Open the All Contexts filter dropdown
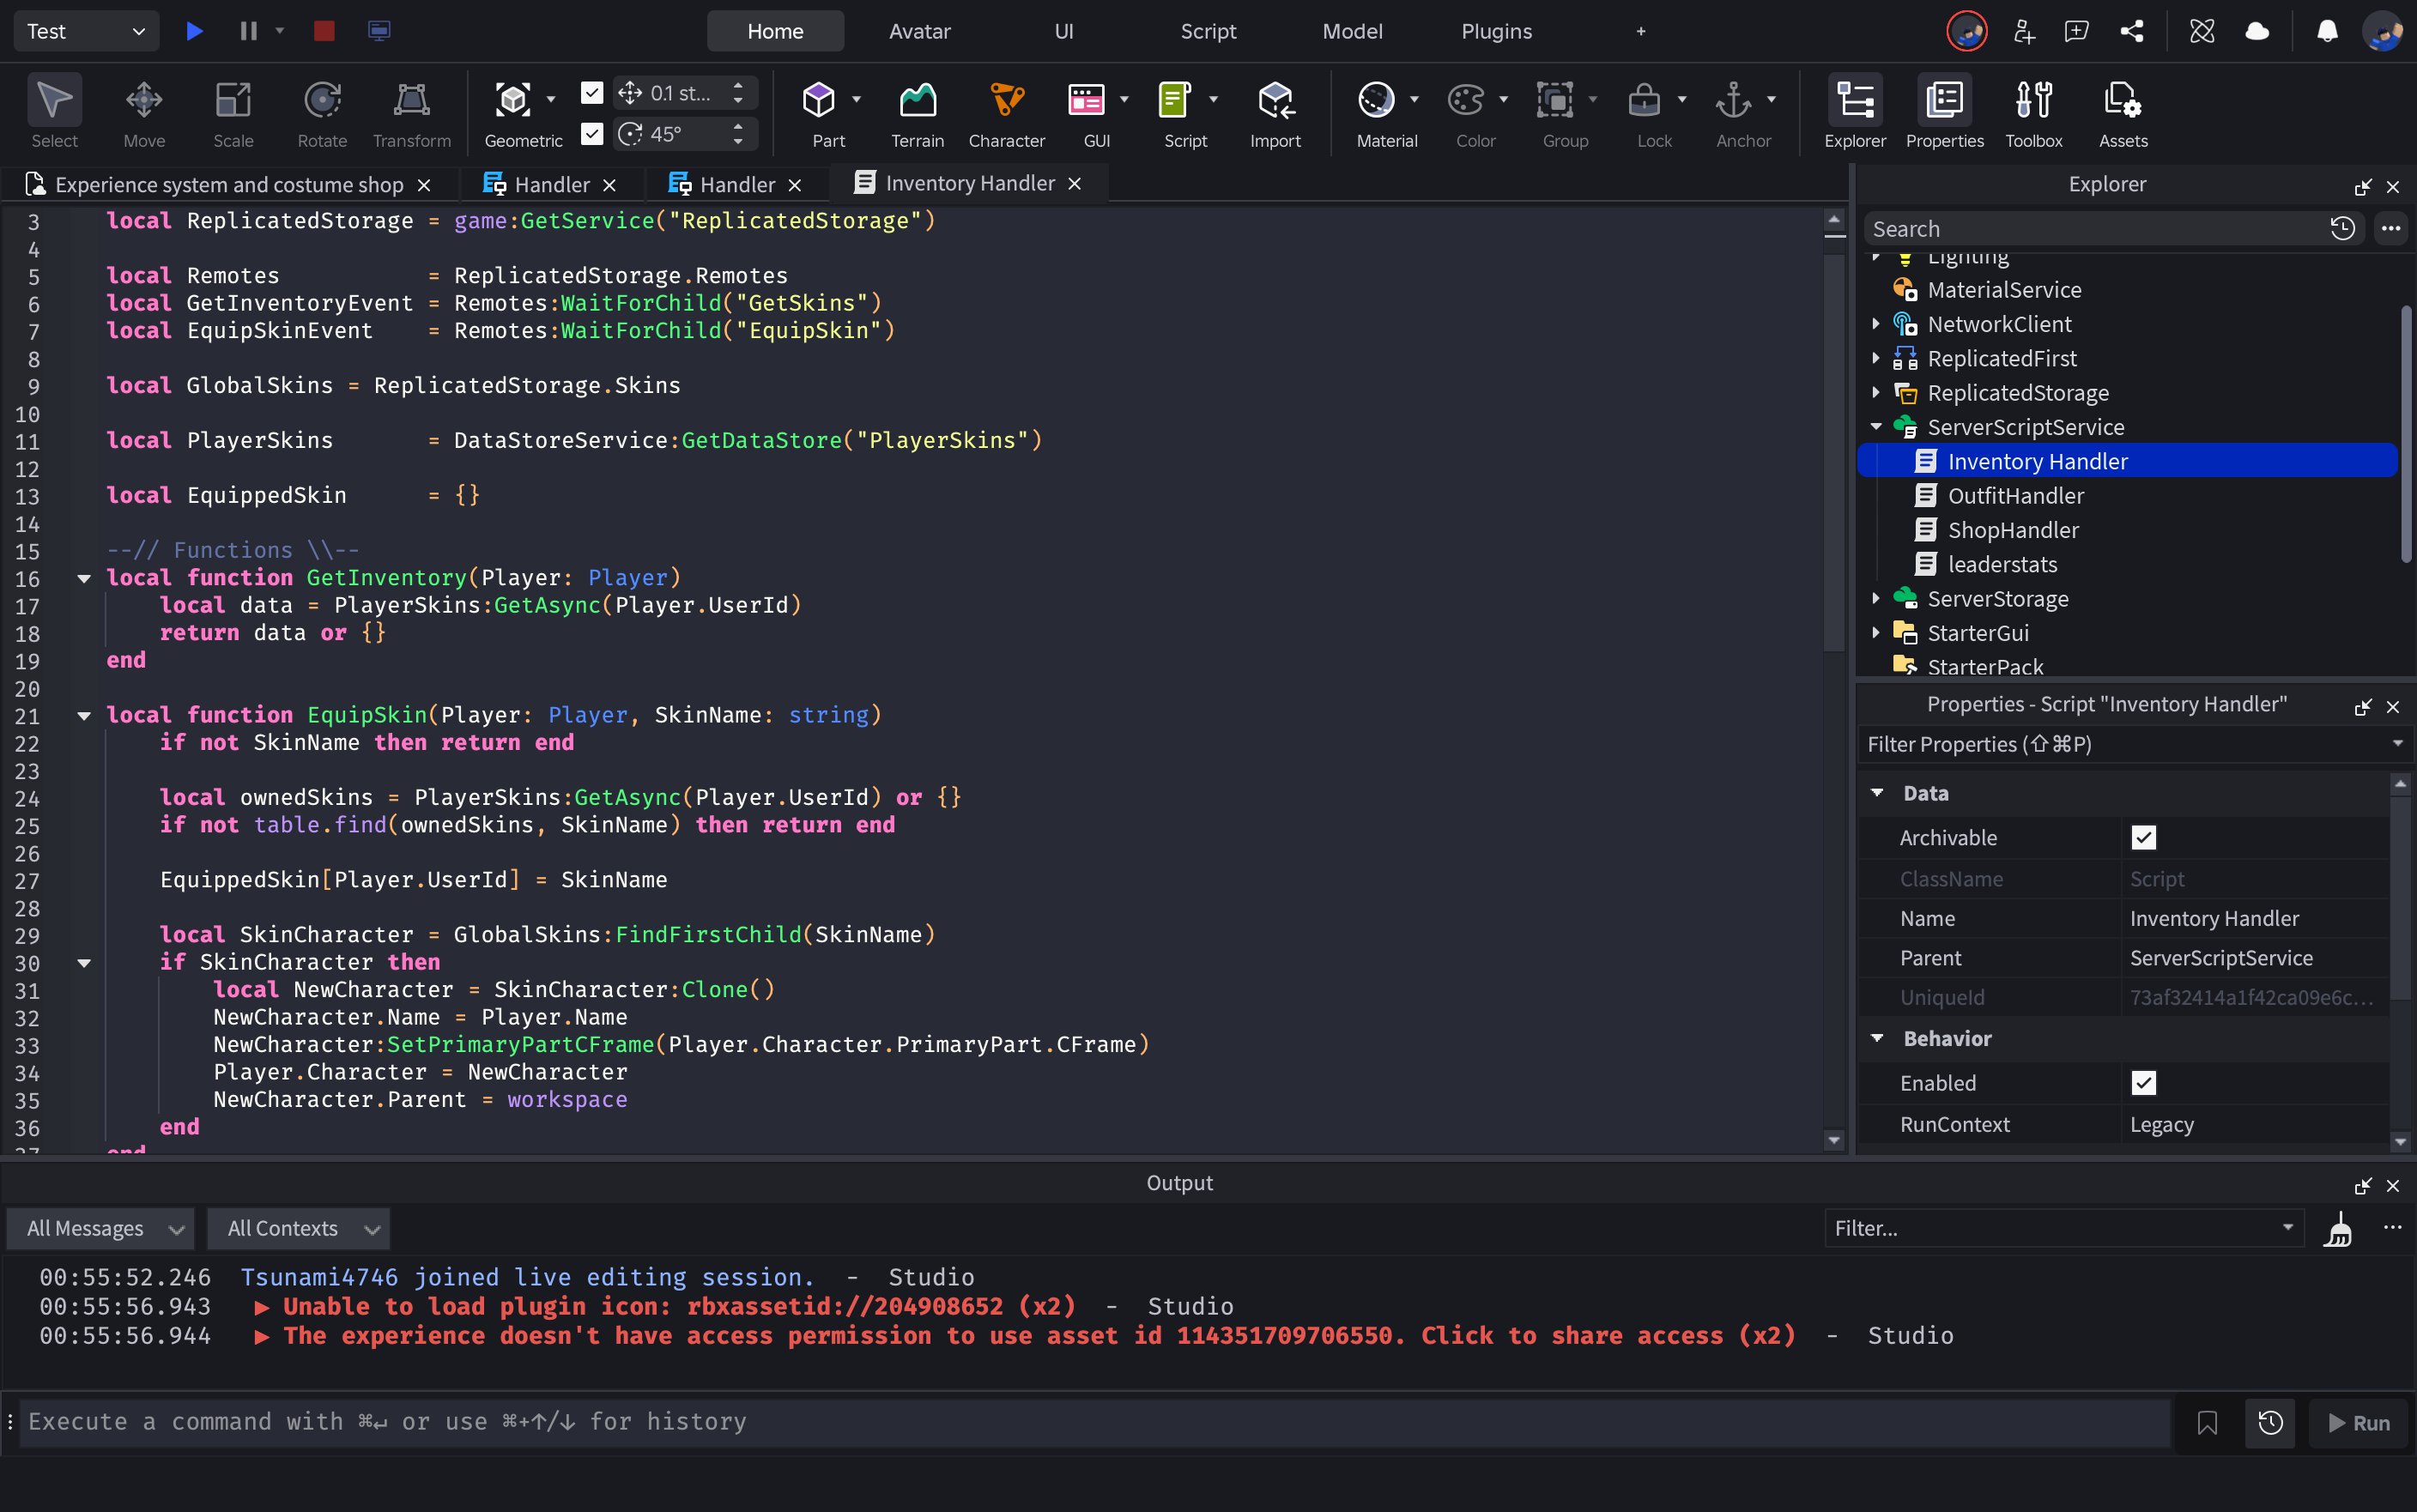 (x=298, y=1228)
